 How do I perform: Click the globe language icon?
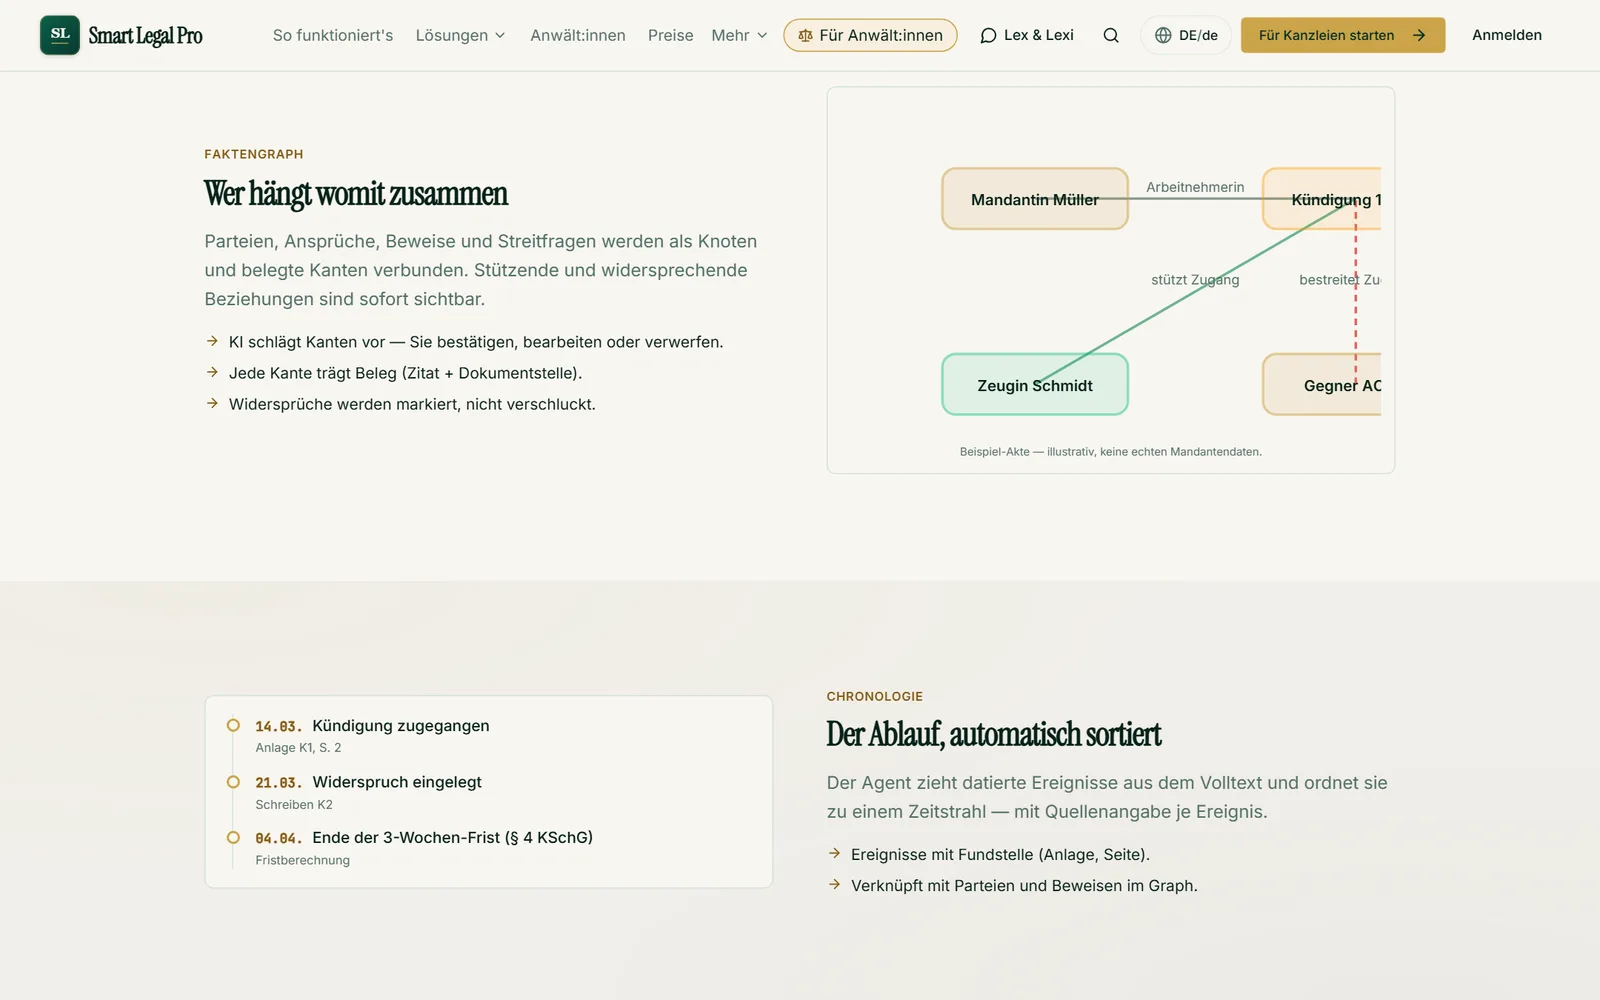[1163, 35]
